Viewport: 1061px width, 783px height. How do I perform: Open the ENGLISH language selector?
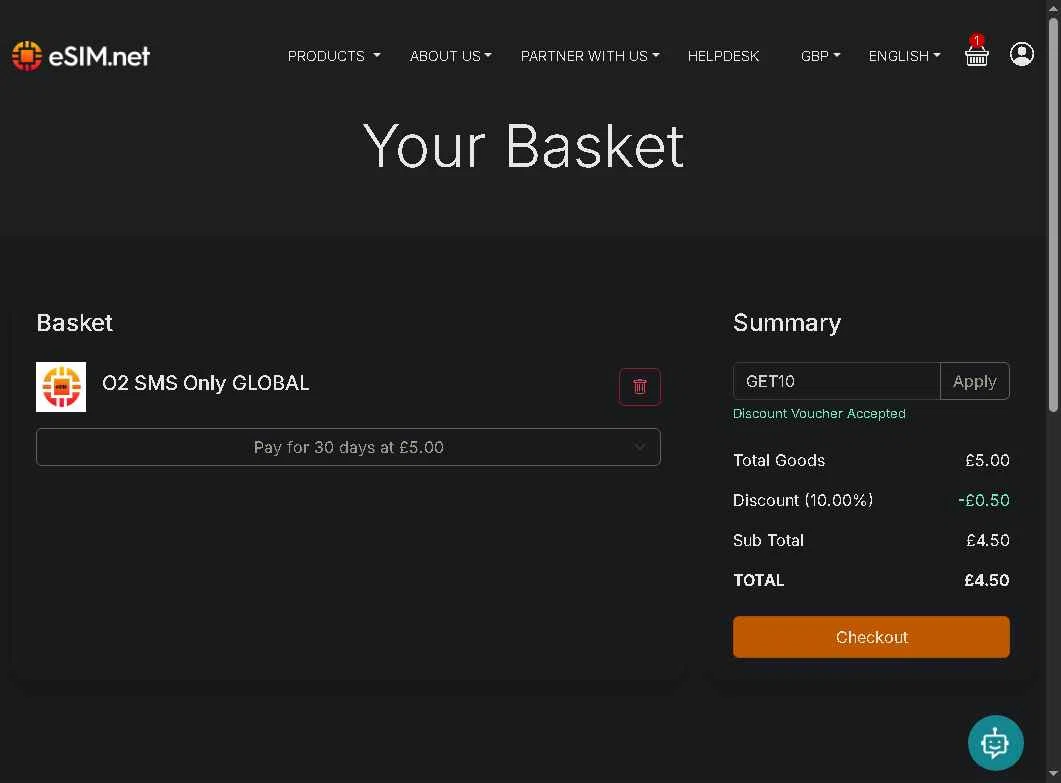coord(904,56)
